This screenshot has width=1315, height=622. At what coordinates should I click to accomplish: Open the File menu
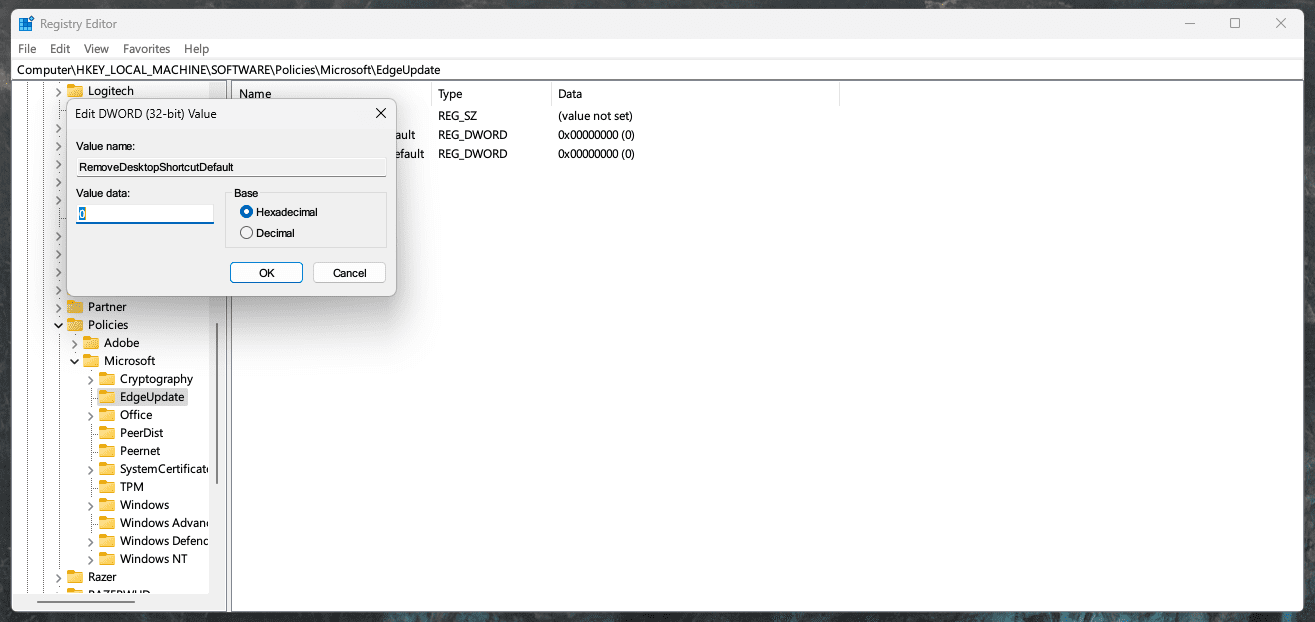[27, 49]
